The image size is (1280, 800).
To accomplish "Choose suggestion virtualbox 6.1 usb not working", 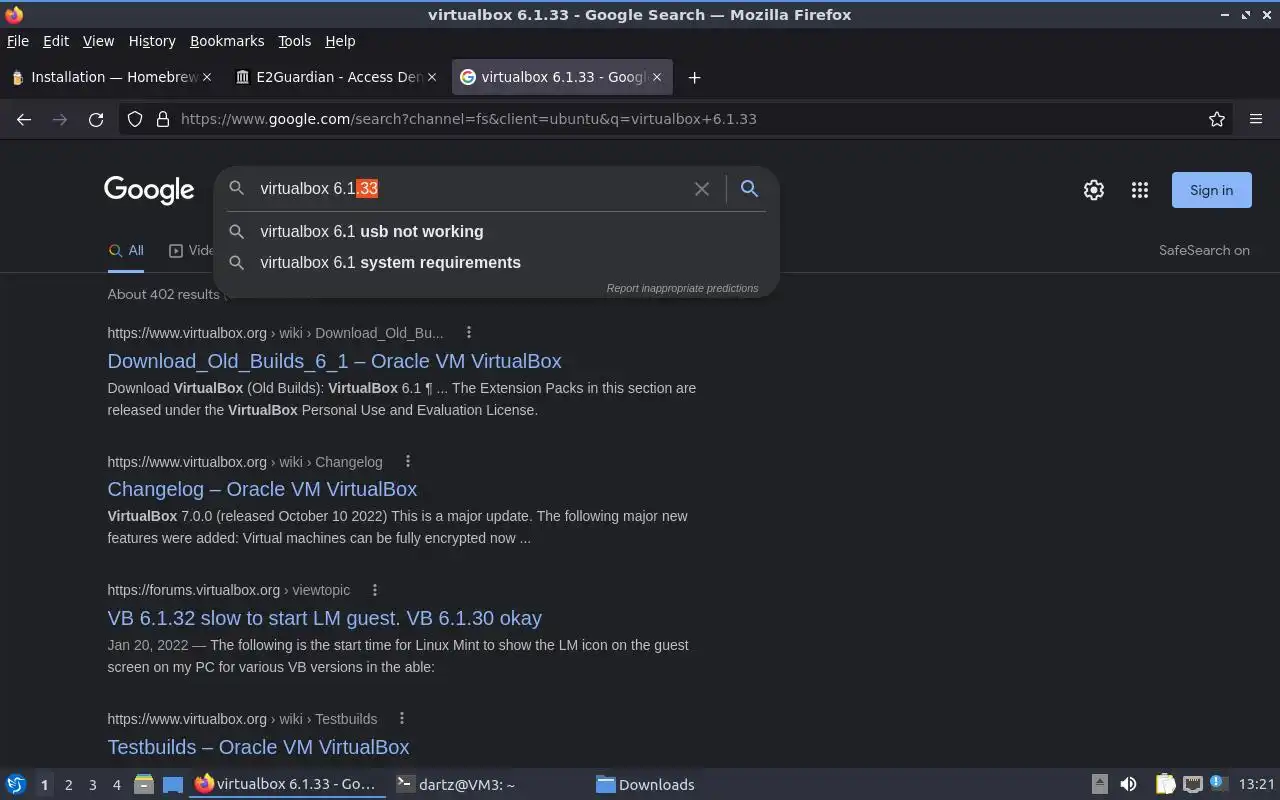I will pos(496,231).
